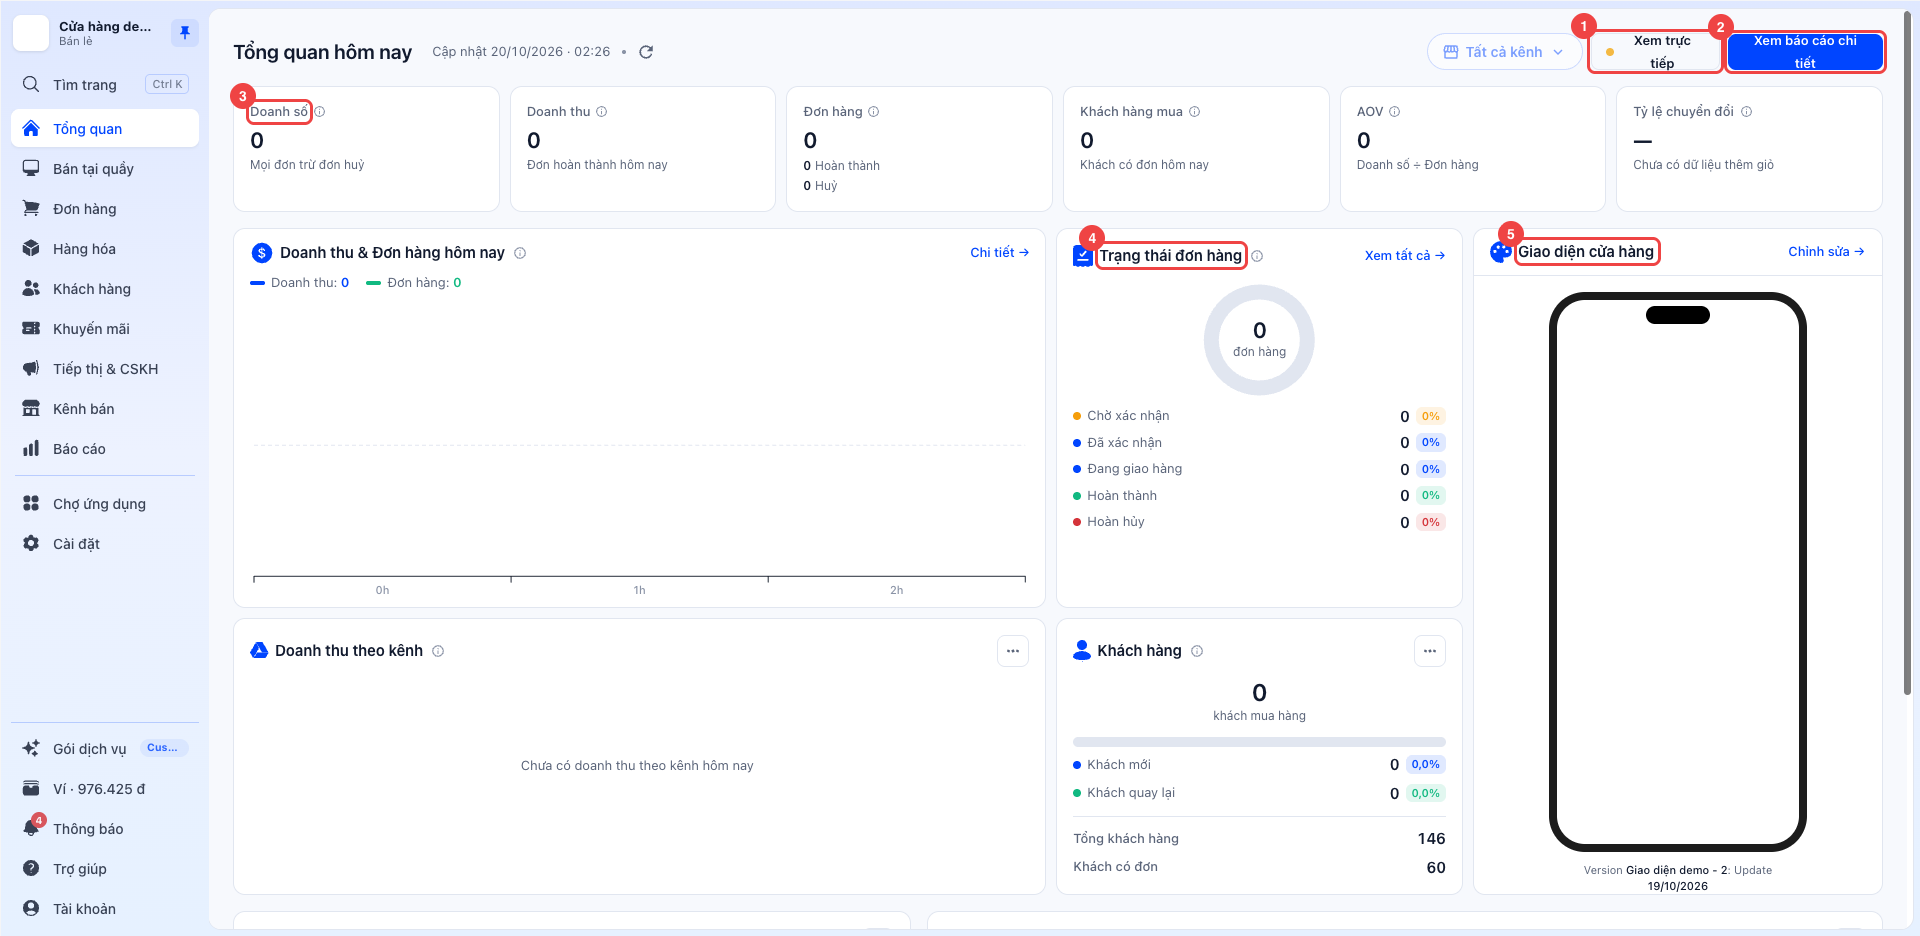
Task: Click the AOV info icon
Action: (x=1395, y=112)
